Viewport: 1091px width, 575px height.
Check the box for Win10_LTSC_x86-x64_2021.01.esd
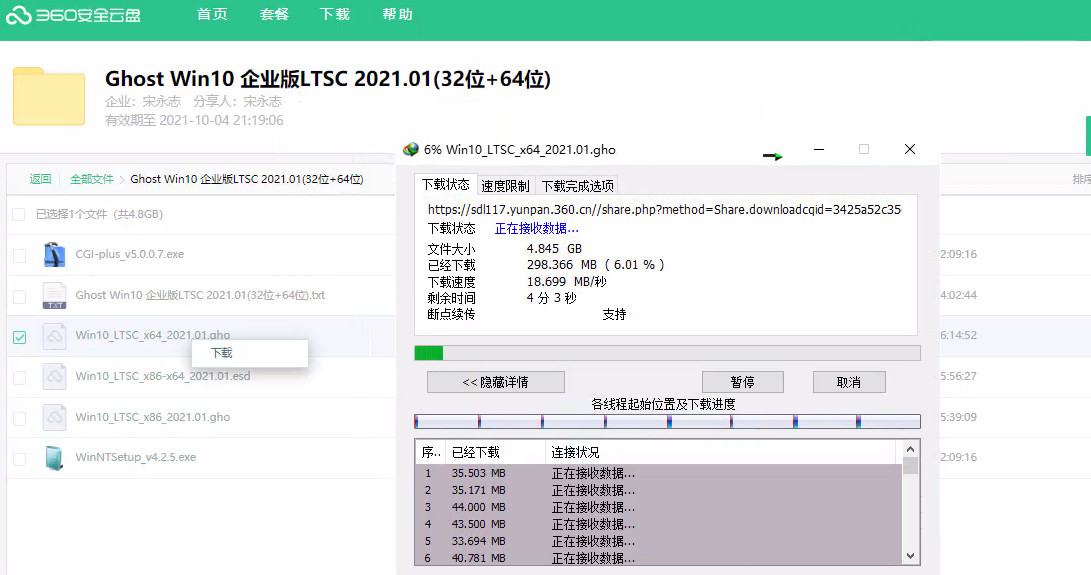[x=19, y=377]
